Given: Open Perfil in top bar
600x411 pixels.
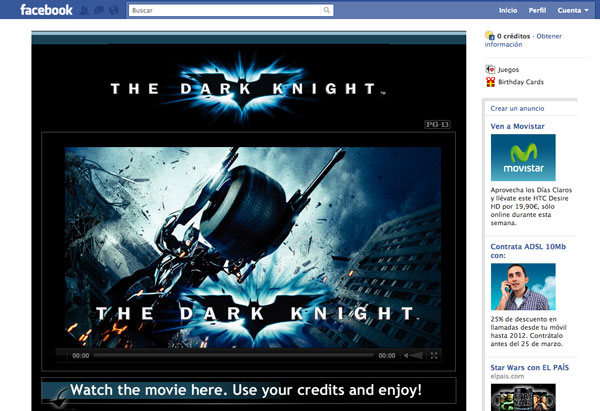Looking at the screenshot, I should [537, 10].
